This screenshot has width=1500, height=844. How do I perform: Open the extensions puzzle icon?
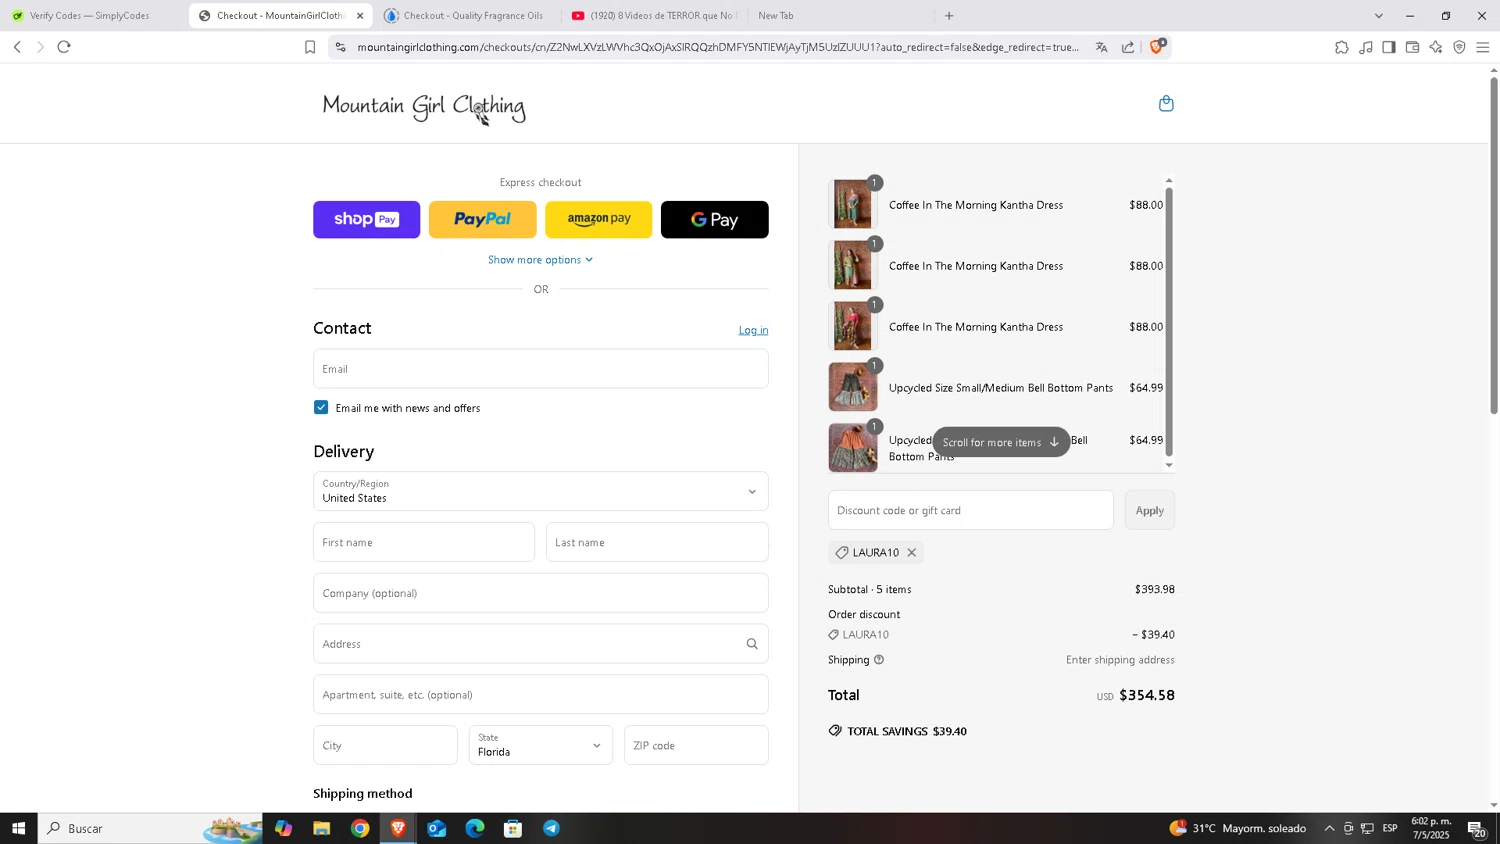(1342, 47)
